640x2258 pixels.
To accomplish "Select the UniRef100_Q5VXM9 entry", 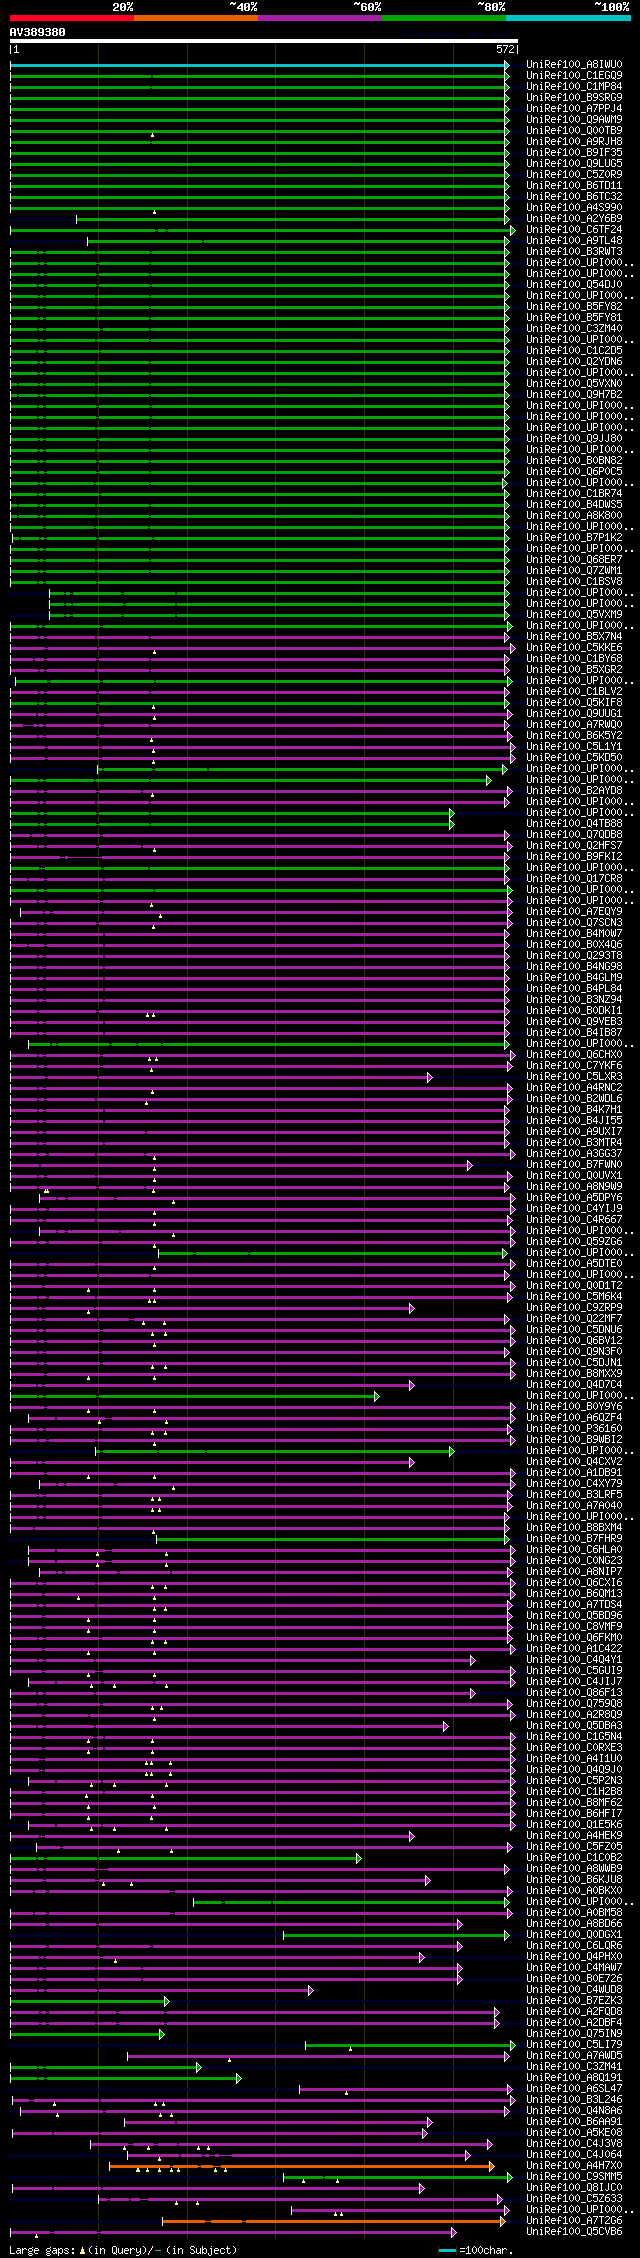I will [x=574, y=615].
